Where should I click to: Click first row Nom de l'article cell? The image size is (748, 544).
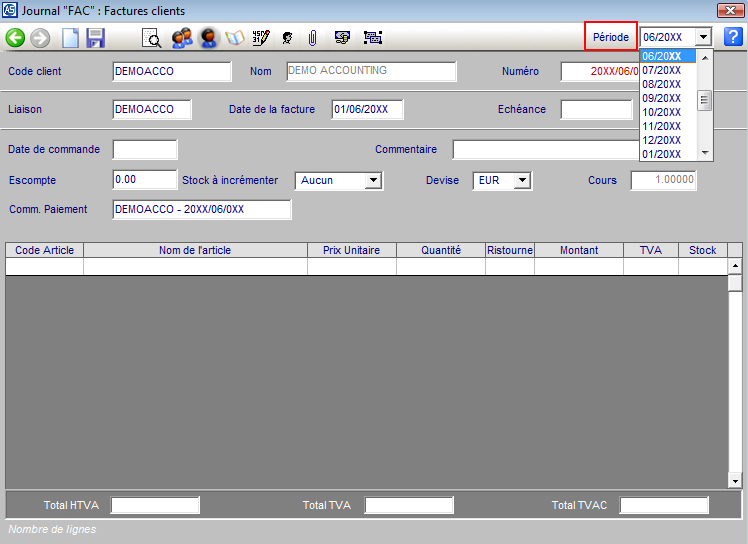coord(195,266)
